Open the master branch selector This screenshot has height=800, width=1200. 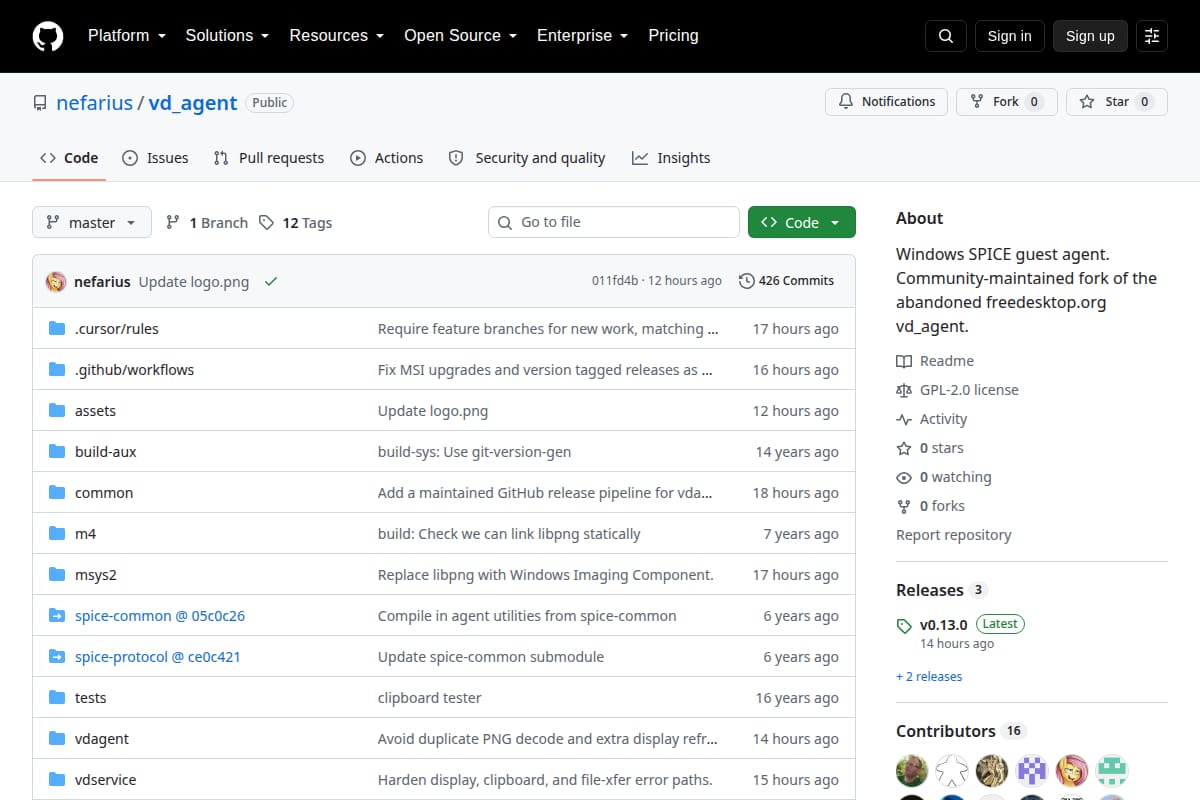pos(92,222)
